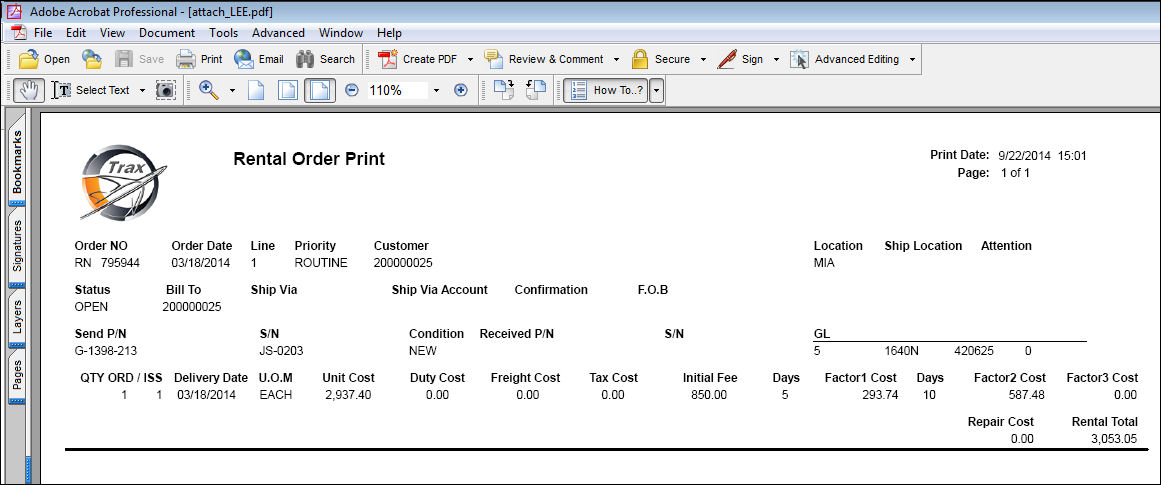Viewport: 1161px width, 485px height.
Task: Open the Advanced menu
Action: point(278,33)
